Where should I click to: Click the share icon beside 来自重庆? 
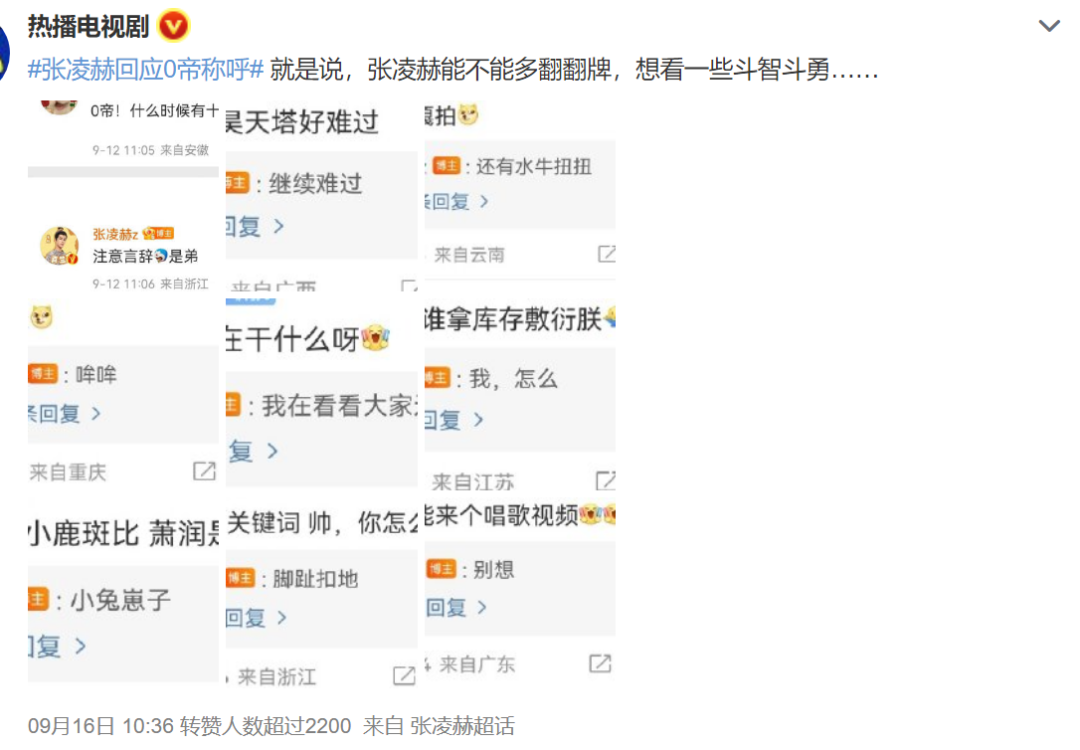pos(204,471)
